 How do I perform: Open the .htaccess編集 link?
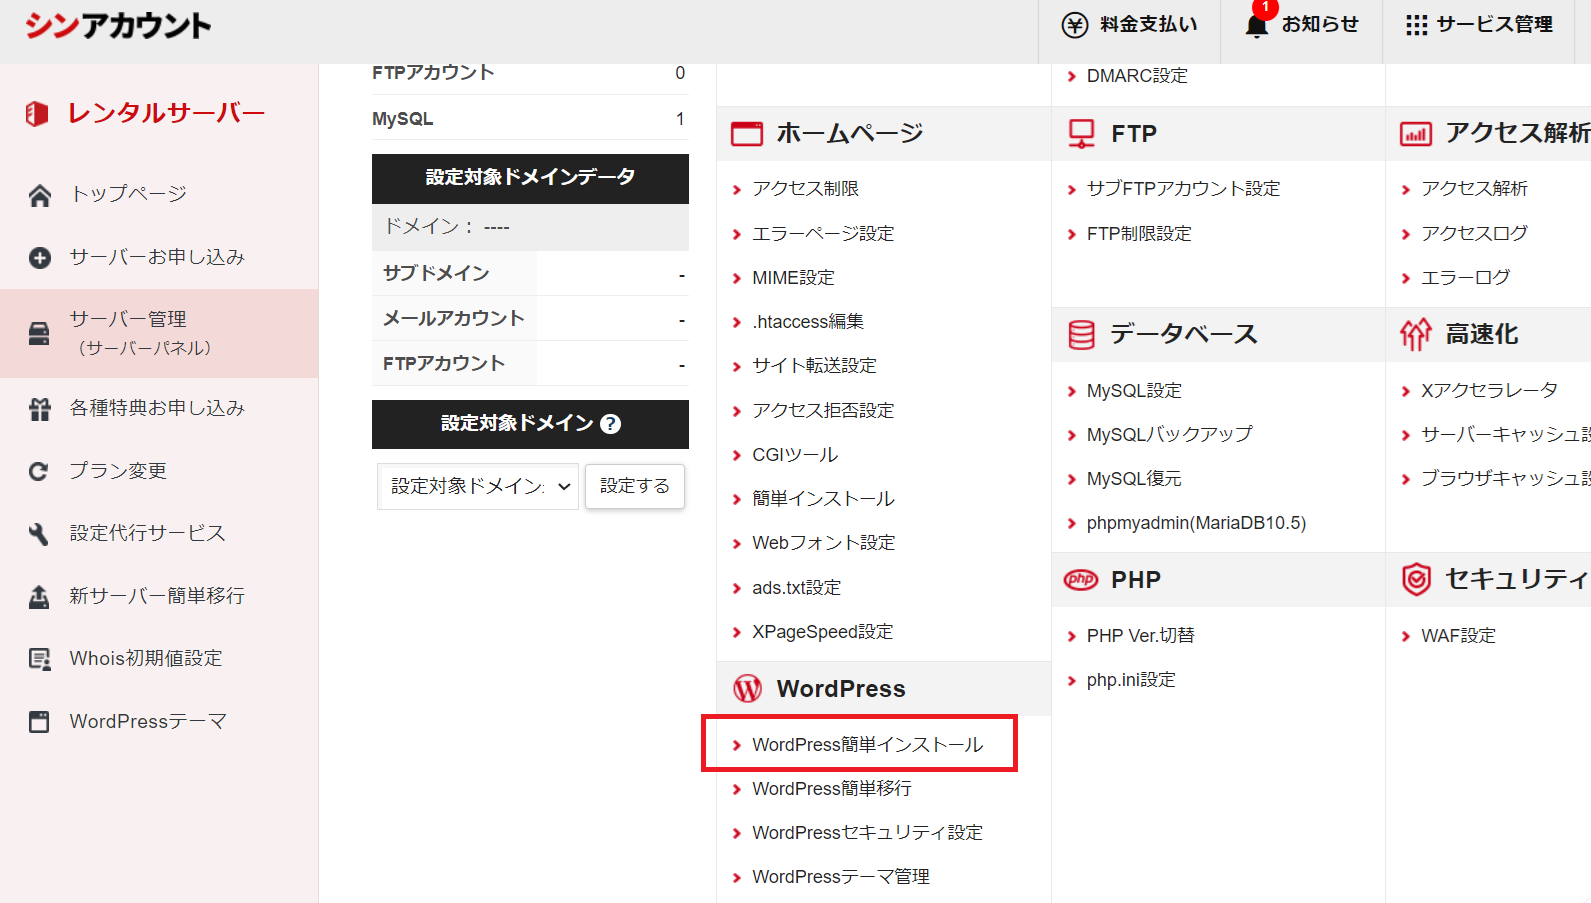coord(808,322)
